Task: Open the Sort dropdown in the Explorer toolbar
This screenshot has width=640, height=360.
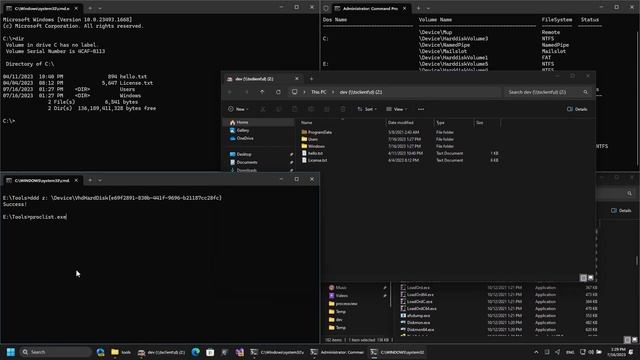Action: (x=367, y=109)
